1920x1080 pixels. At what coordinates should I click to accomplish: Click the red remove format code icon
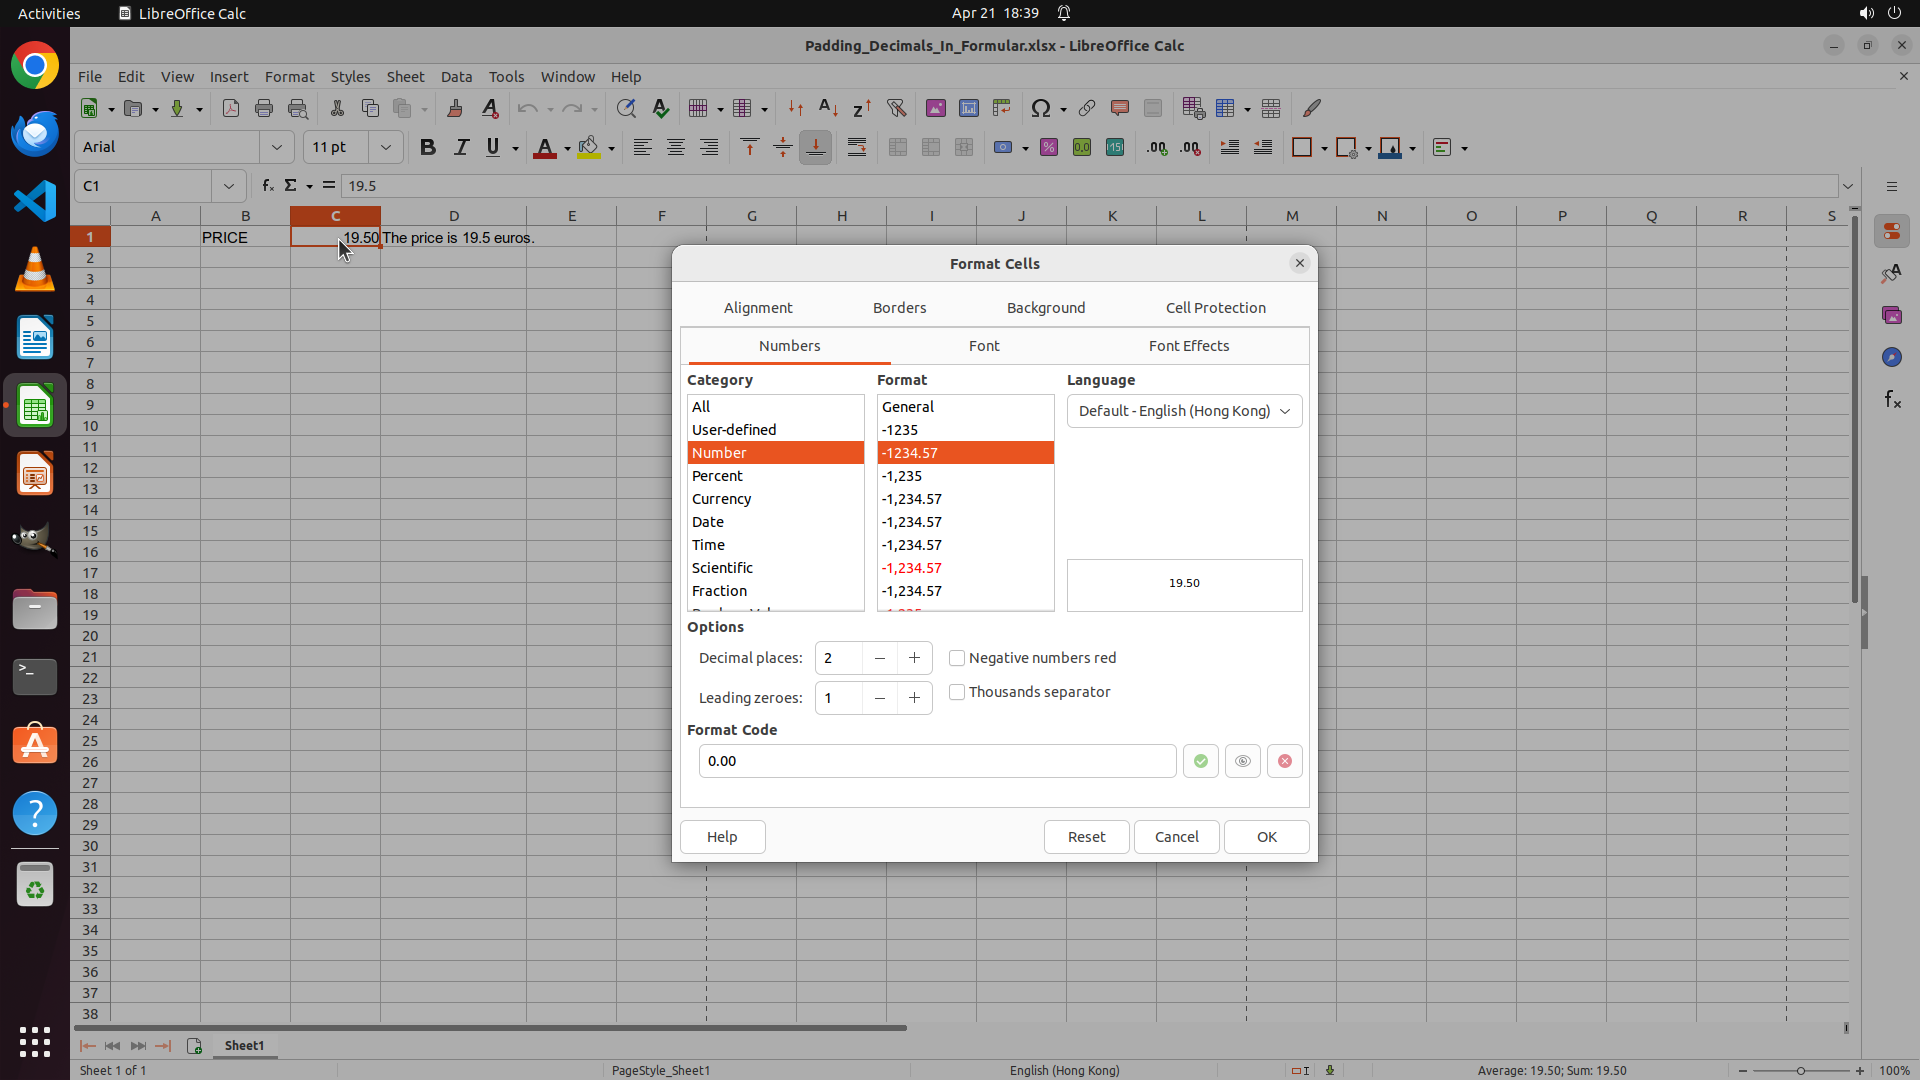pos(1284,761)
